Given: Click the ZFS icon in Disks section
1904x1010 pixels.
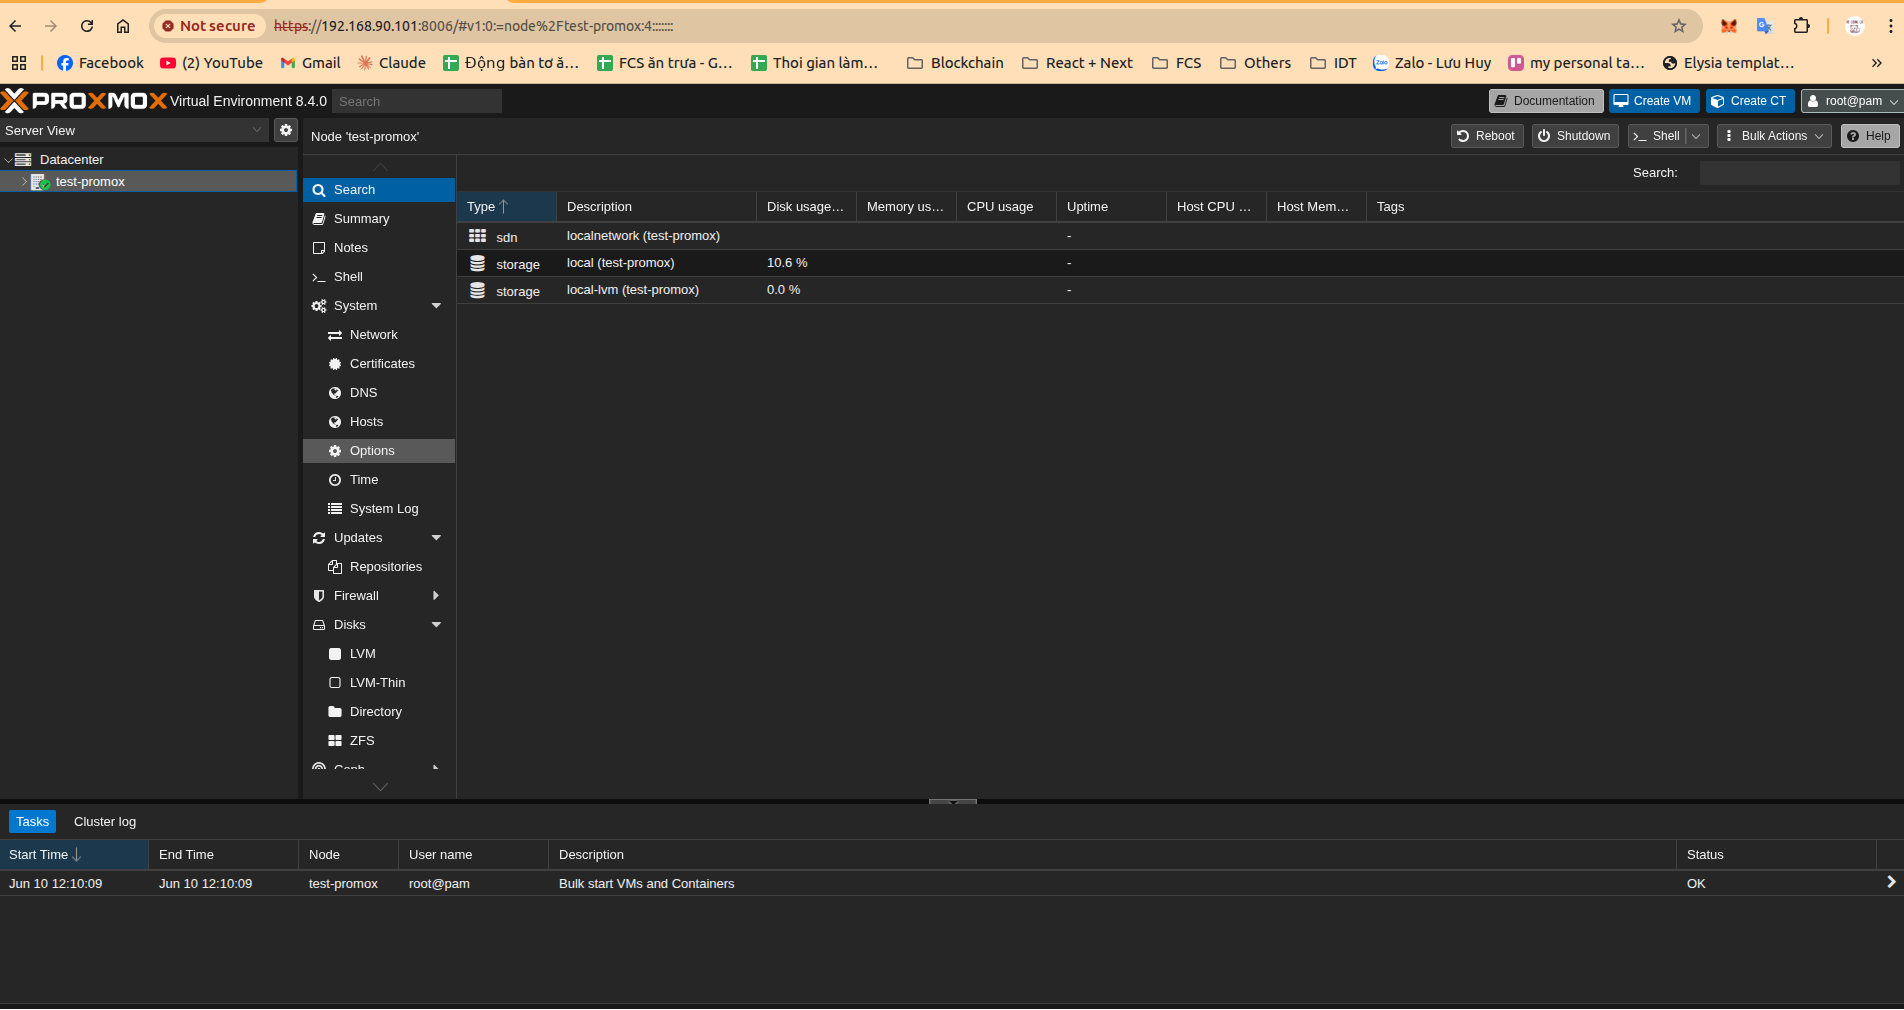Looking at the screenshot, I should [x=336, y=740].
